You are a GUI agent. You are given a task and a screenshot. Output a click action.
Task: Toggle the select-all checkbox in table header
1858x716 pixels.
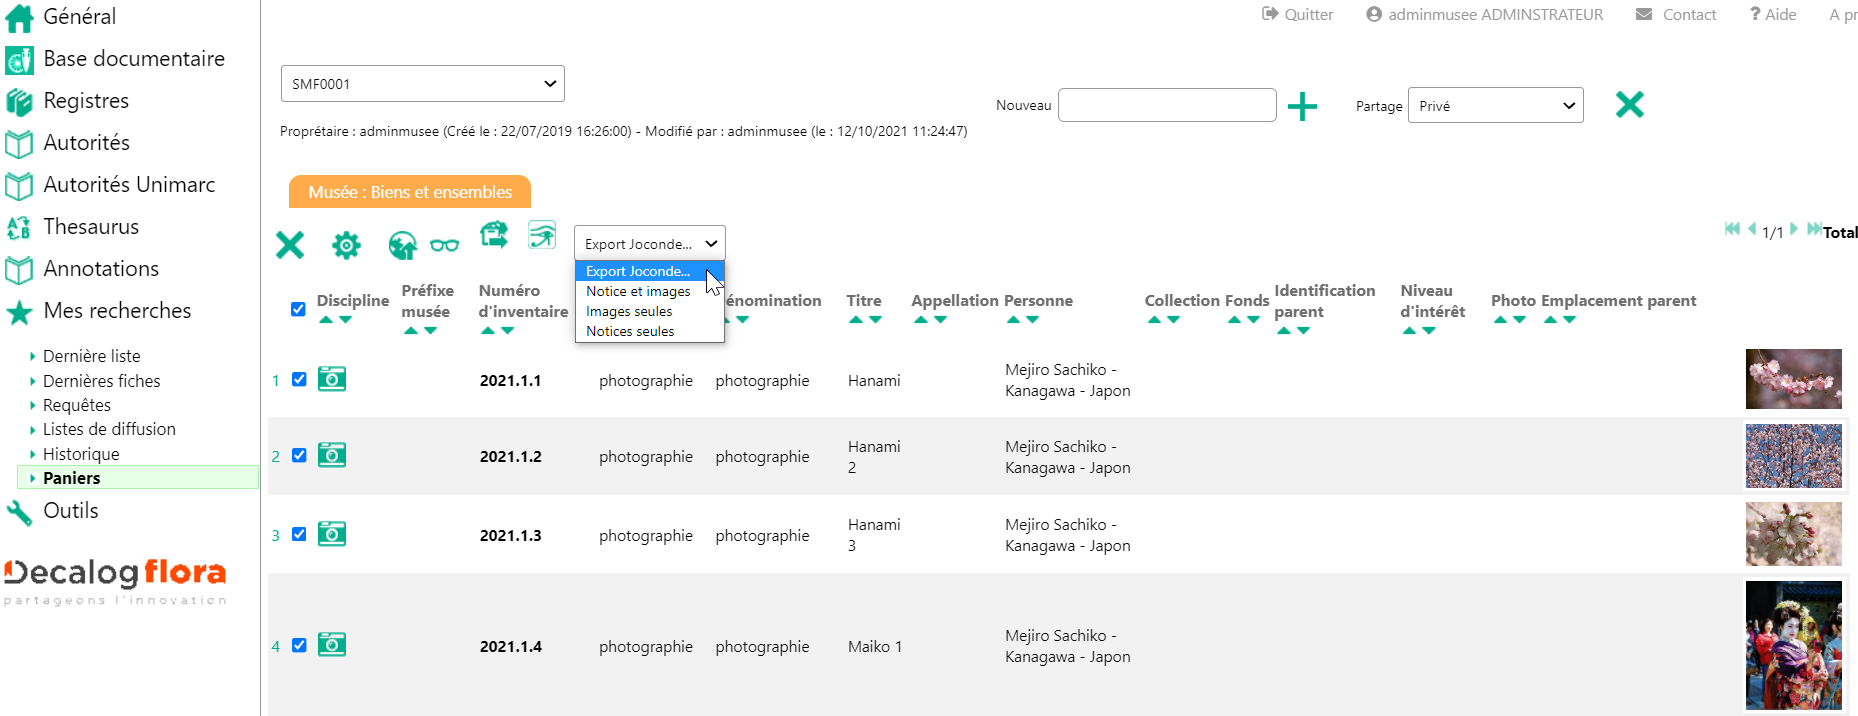pyautogui.click(x=298, y=309)
